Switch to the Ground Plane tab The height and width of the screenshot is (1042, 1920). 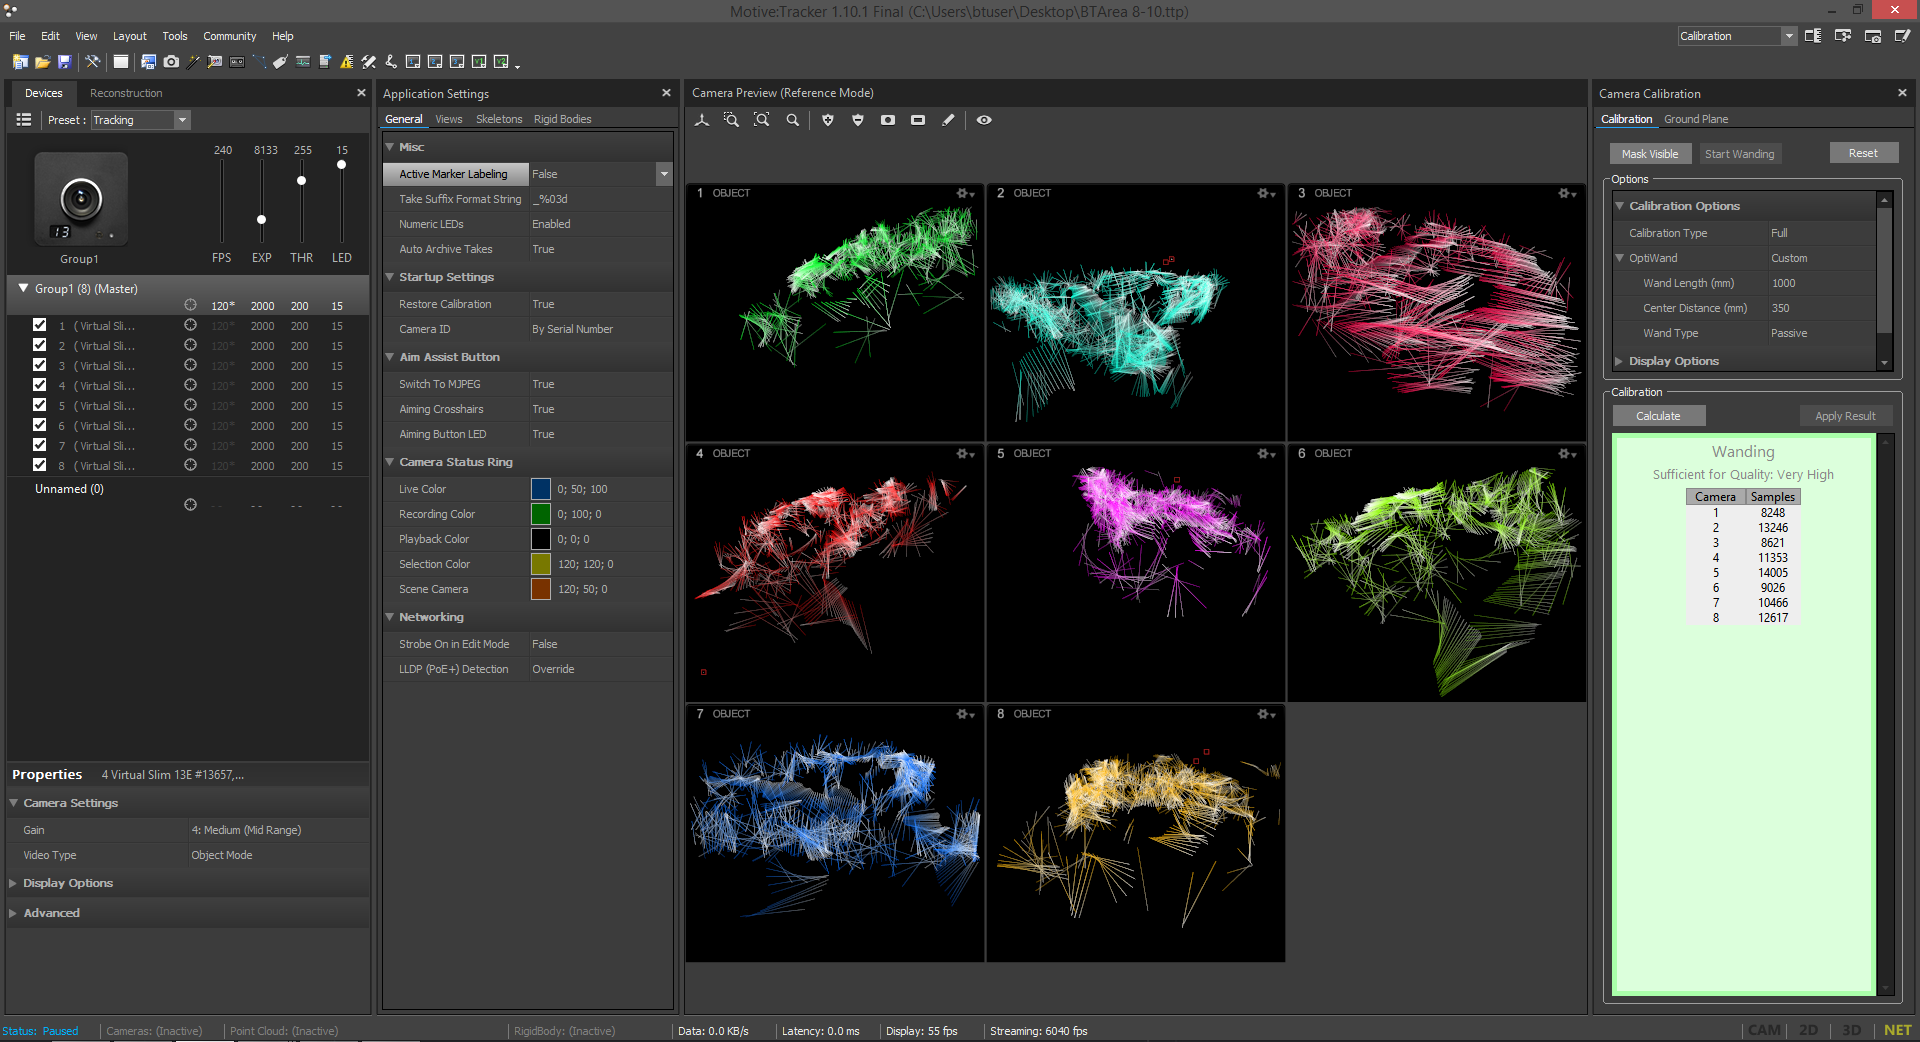click(x=1695, y=119)
